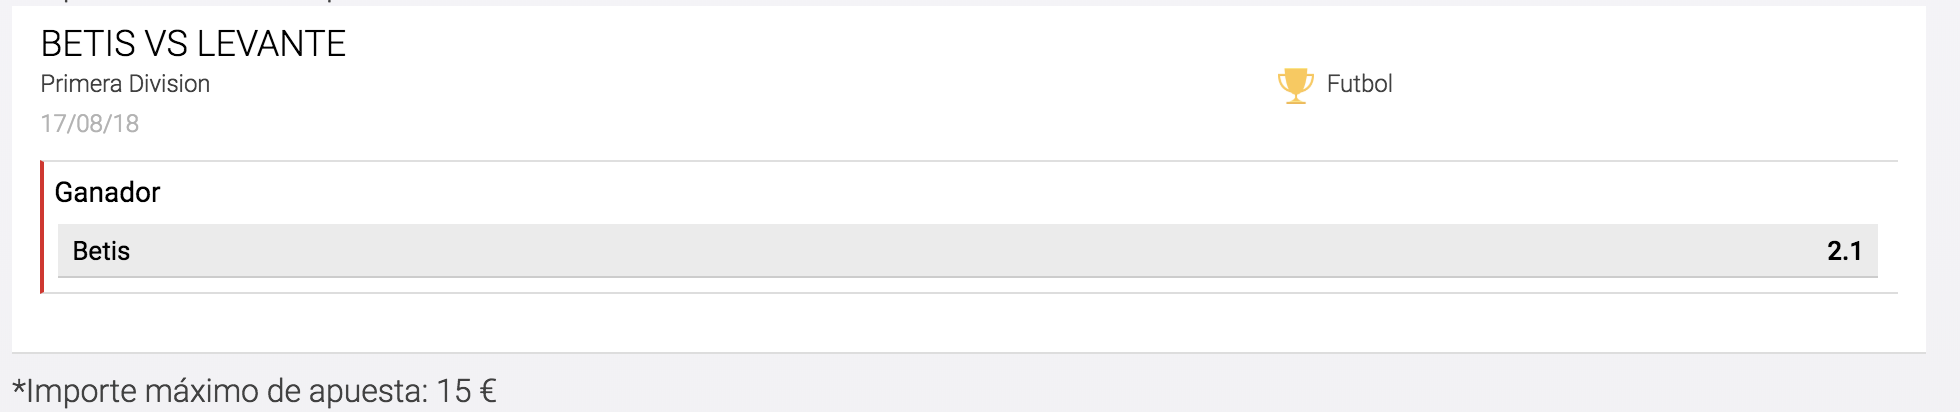Click empty white area below Ganador market
The image size is (1960, 412).
[x=968, y=322]
